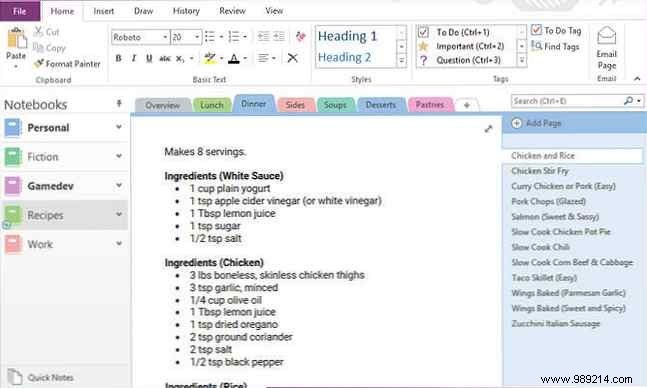The image size is (647, 388).
Task: Expand the Personal notebook
Action: pos(119,127)
